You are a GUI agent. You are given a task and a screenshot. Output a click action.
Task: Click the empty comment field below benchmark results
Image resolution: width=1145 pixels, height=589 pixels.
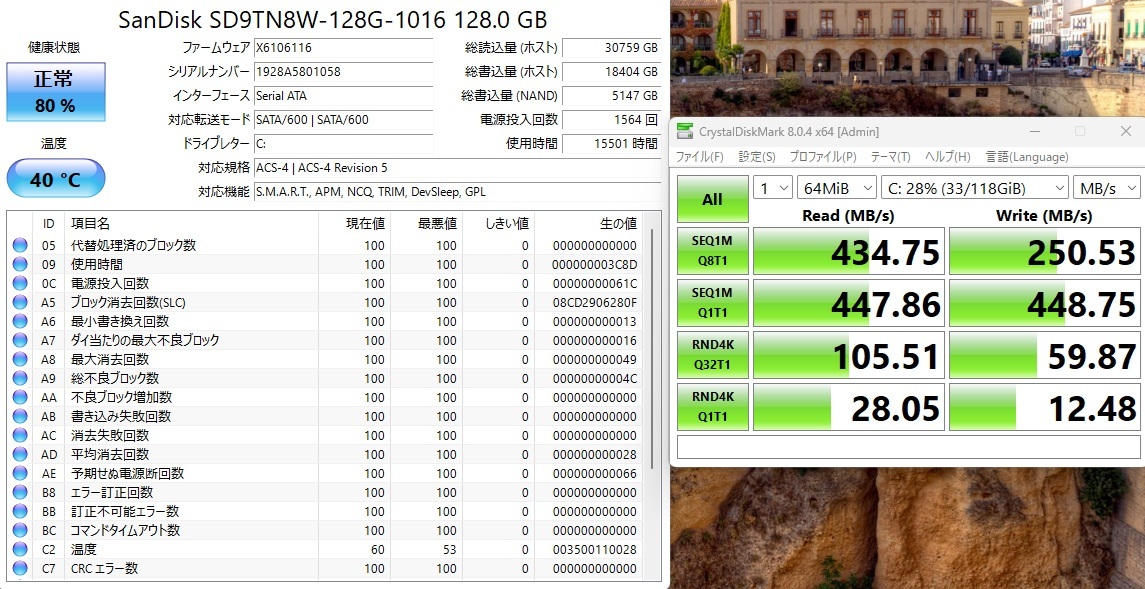909,447
